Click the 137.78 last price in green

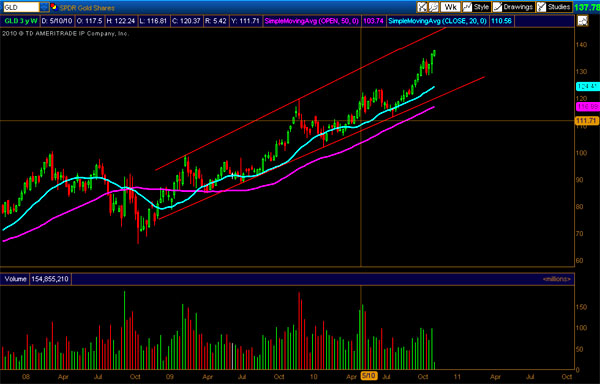pyautogui.click(x=587, y=7)
